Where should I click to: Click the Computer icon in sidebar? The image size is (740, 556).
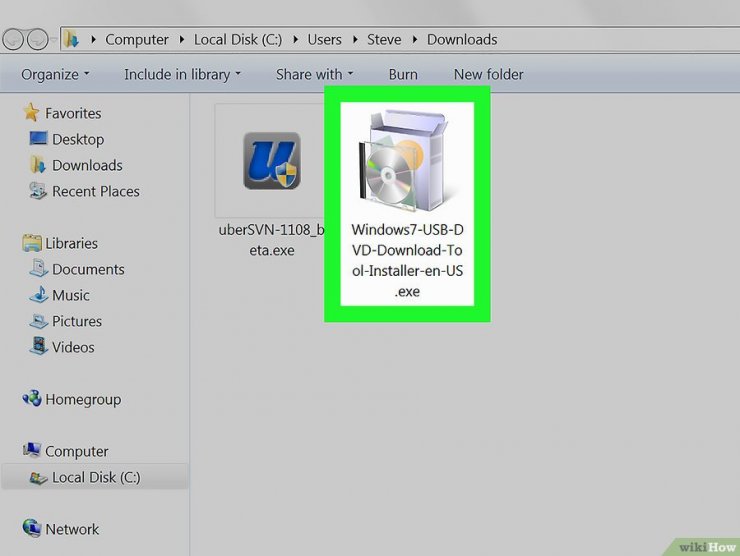click(x=32, y=450)
